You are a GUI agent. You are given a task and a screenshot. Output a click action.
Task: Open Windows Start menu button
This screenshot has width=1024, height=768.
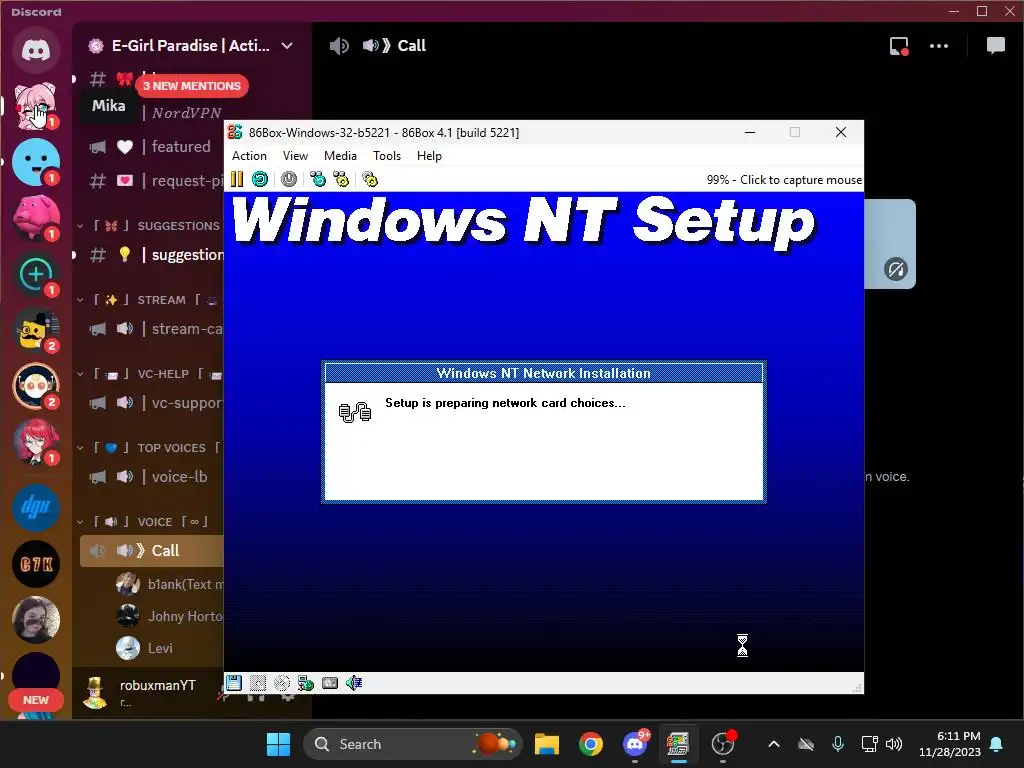click(278, 744)
